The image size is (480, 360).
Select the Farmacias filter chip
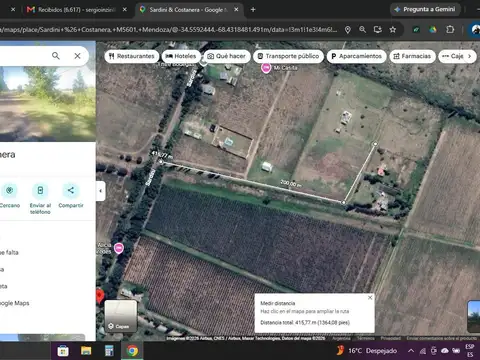click(x=412, y=56)
